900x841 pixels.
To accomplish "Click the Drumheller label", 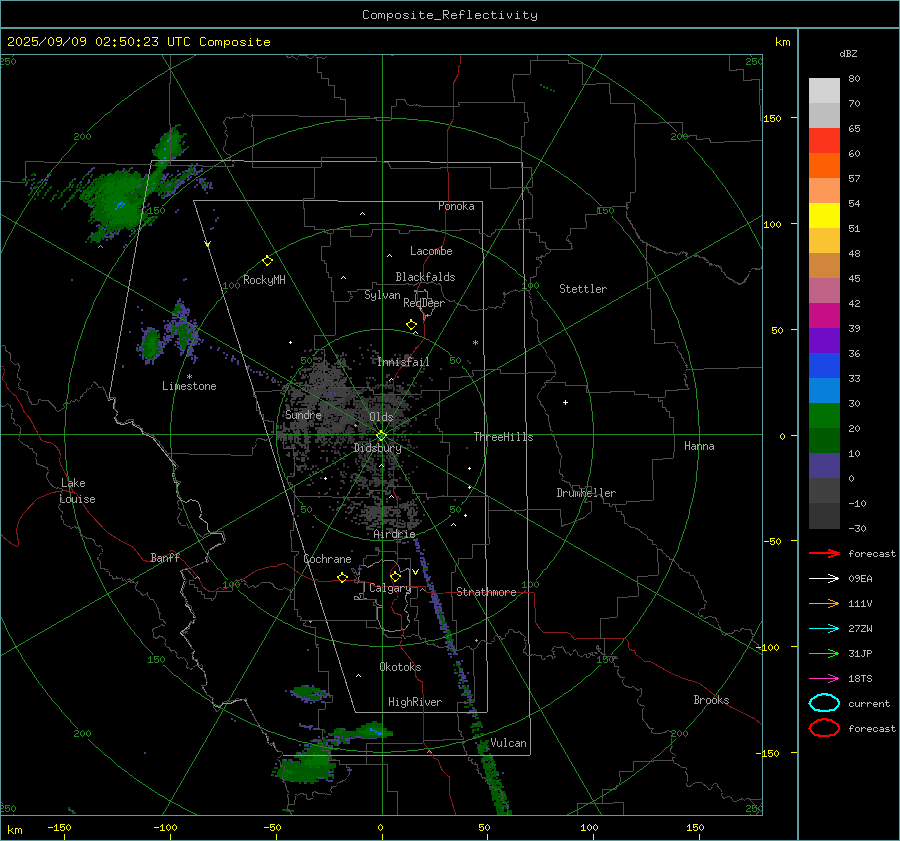I will (586, 493).
